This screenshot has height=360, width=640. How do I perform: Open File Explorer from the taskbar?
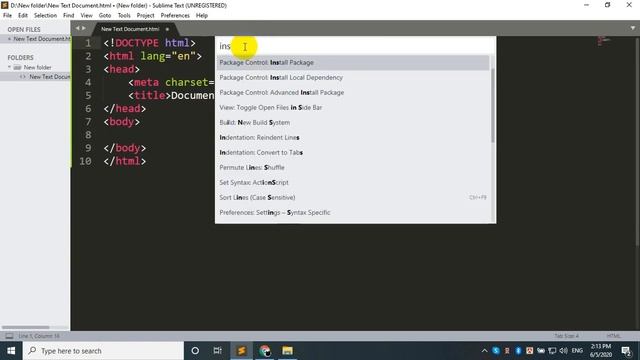coord(287,351)
